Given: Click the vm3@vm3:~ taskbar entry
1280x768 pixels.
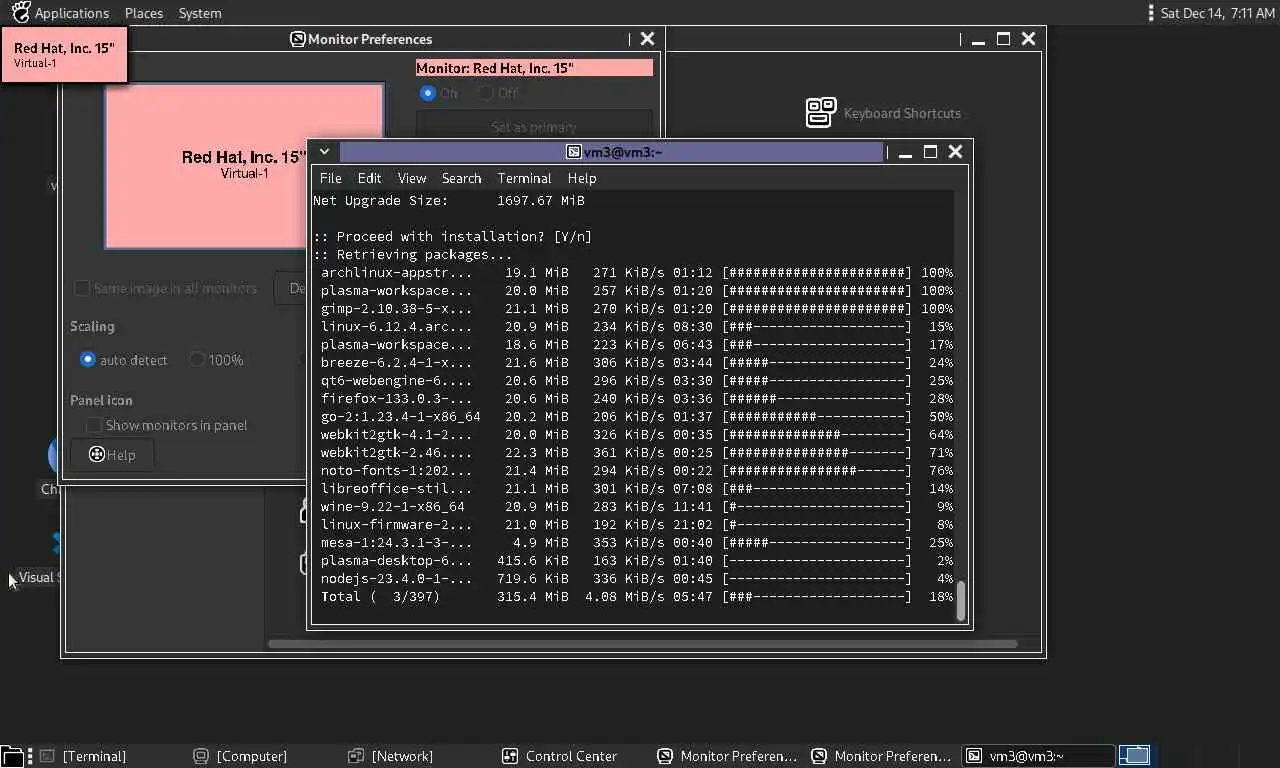Looking at the screenshot, I should (1037, 756).
